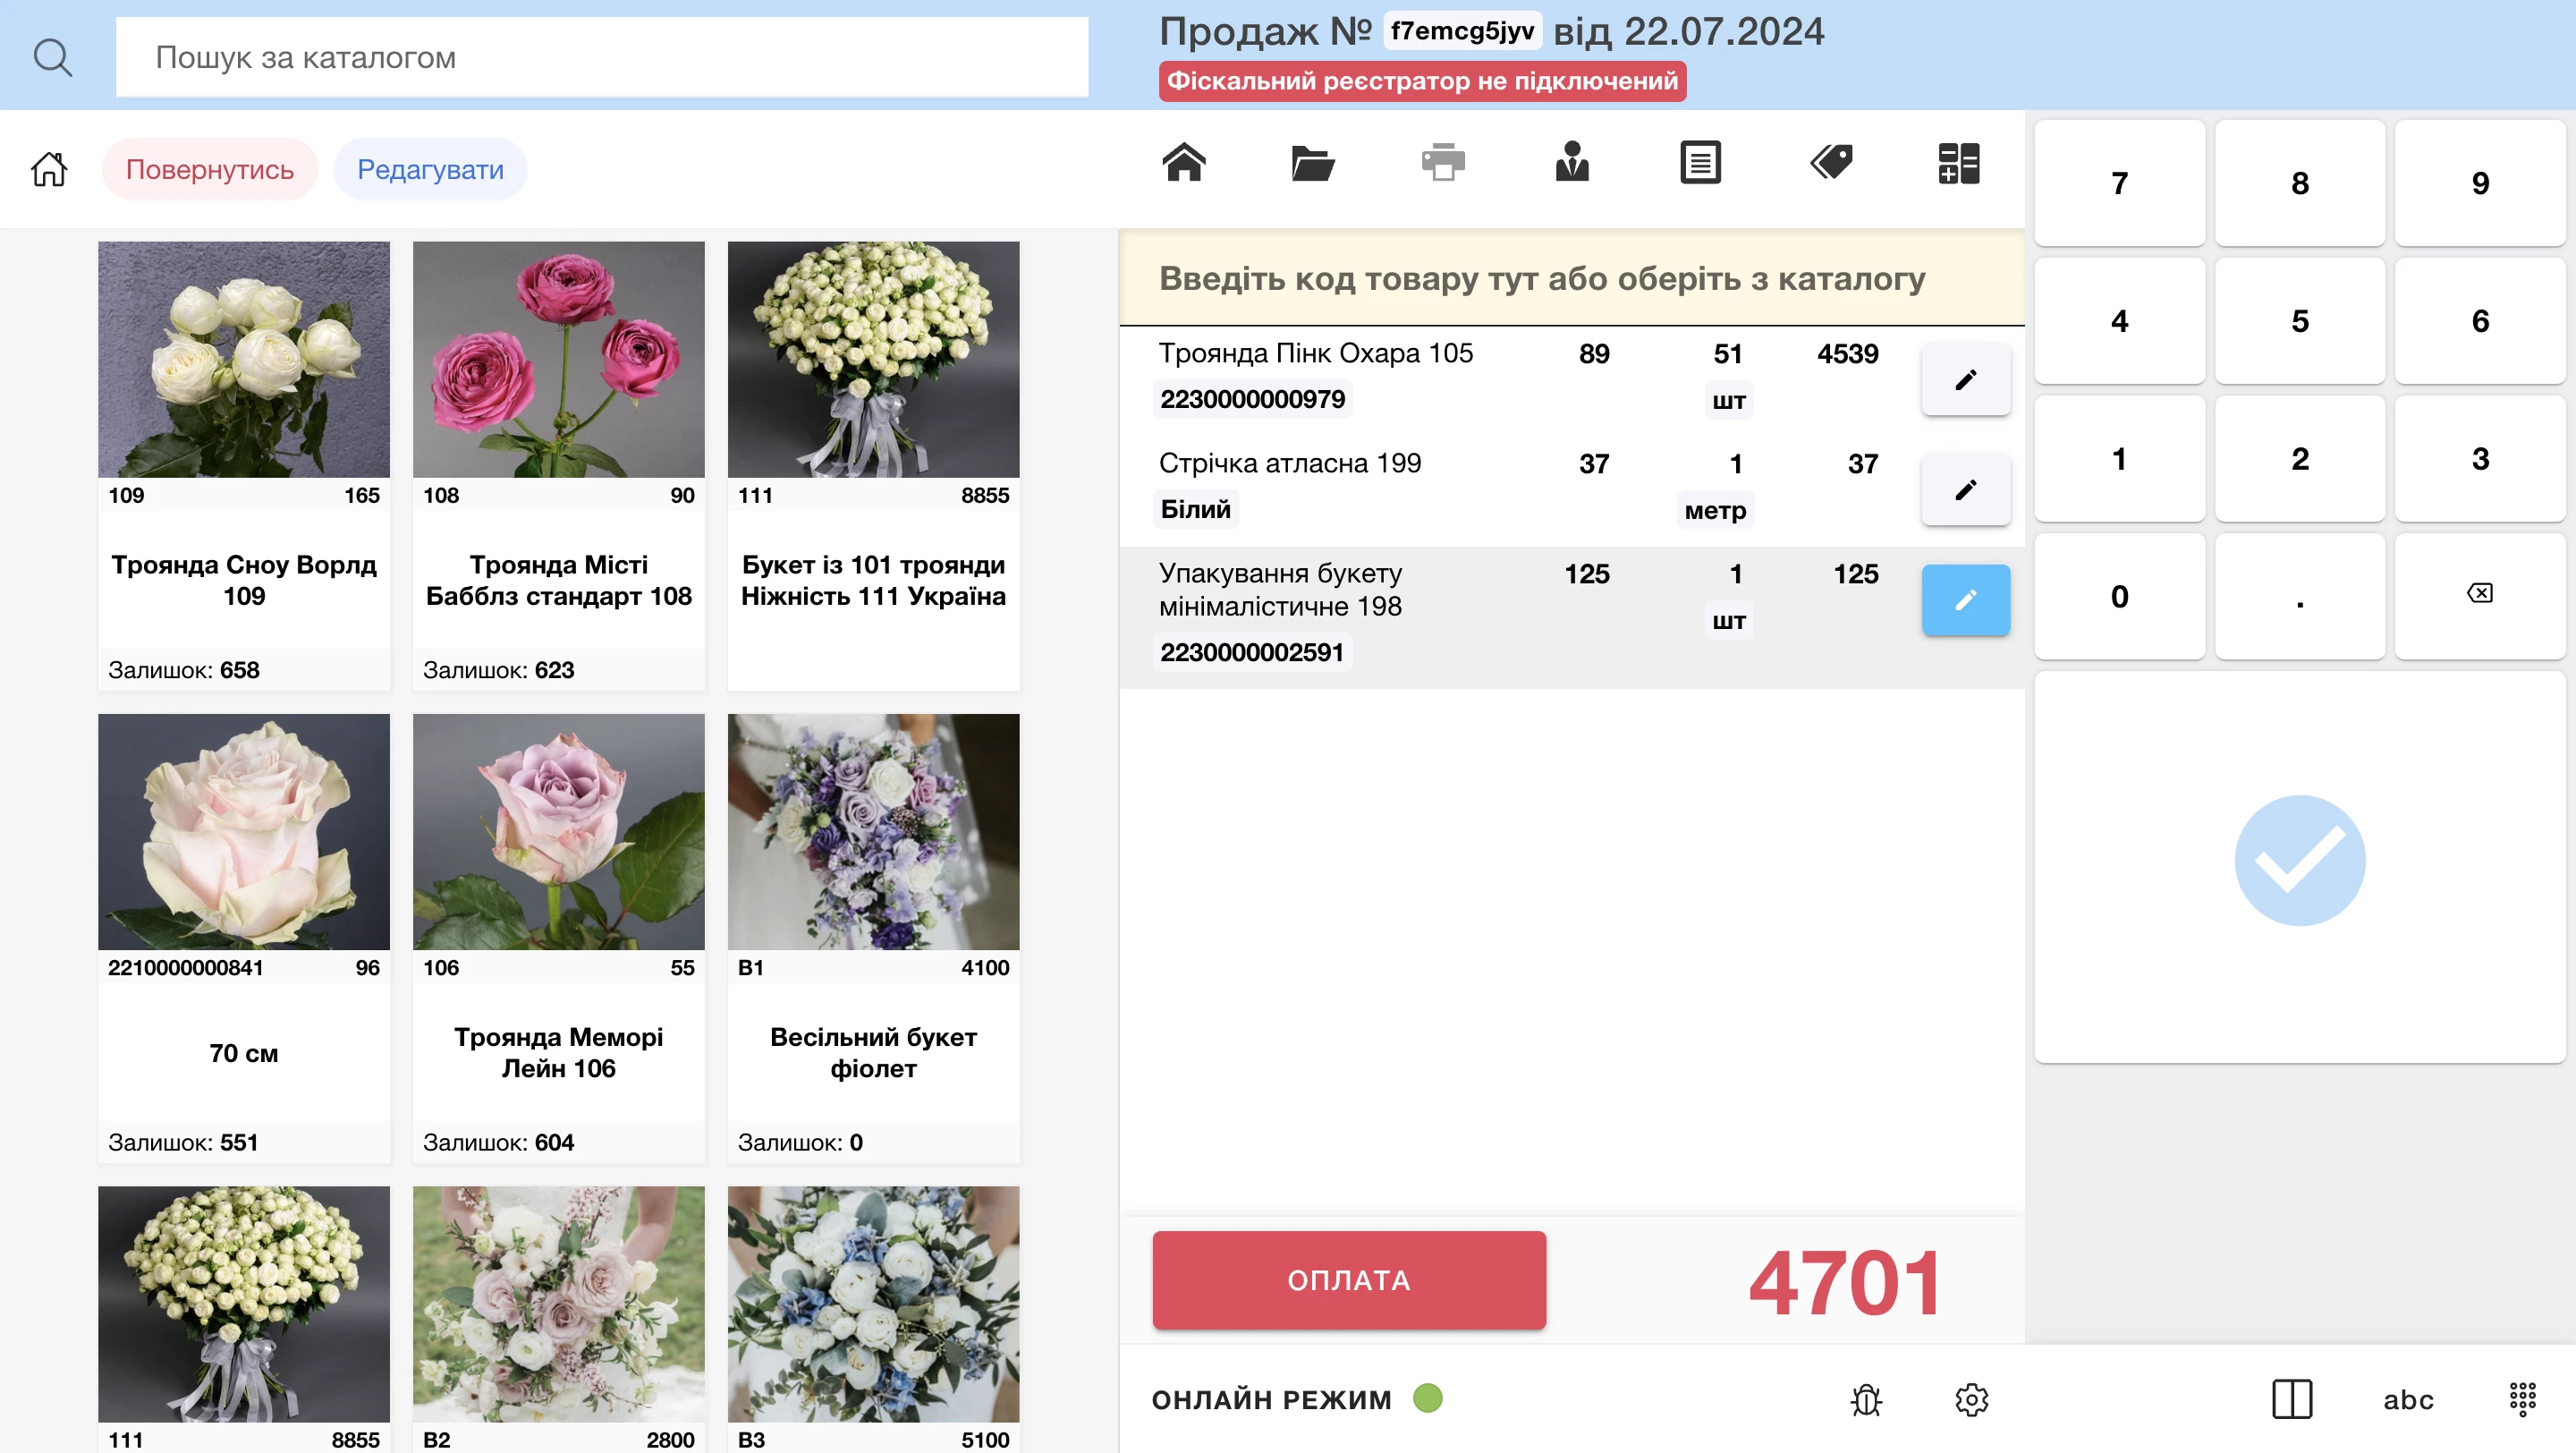2576x1453 pixels.
Task: Edit the Стрічка атласна 199 line
Action: coord(1965,490)
